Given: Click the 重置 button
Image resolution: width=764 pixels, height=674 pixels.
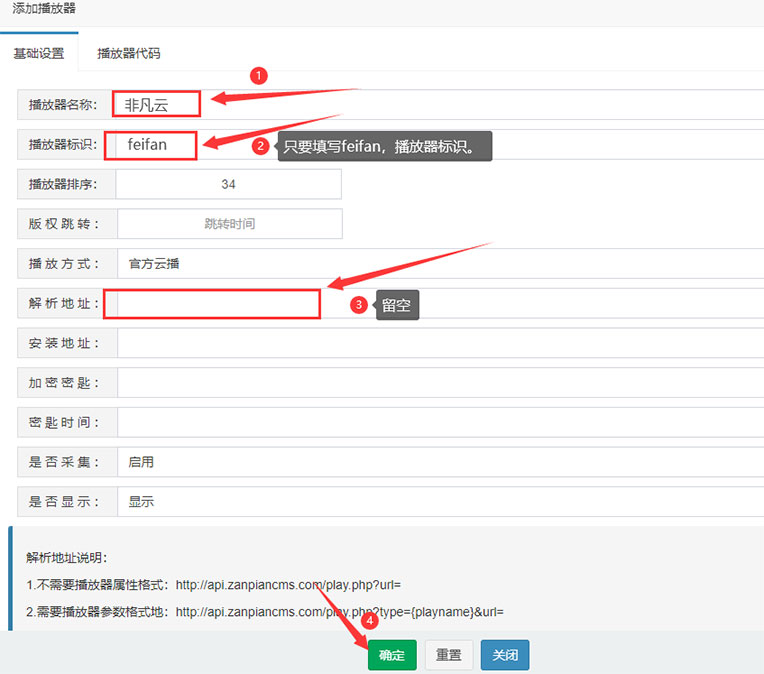Looking at the screenshot, I should click(x=449, y=655).
